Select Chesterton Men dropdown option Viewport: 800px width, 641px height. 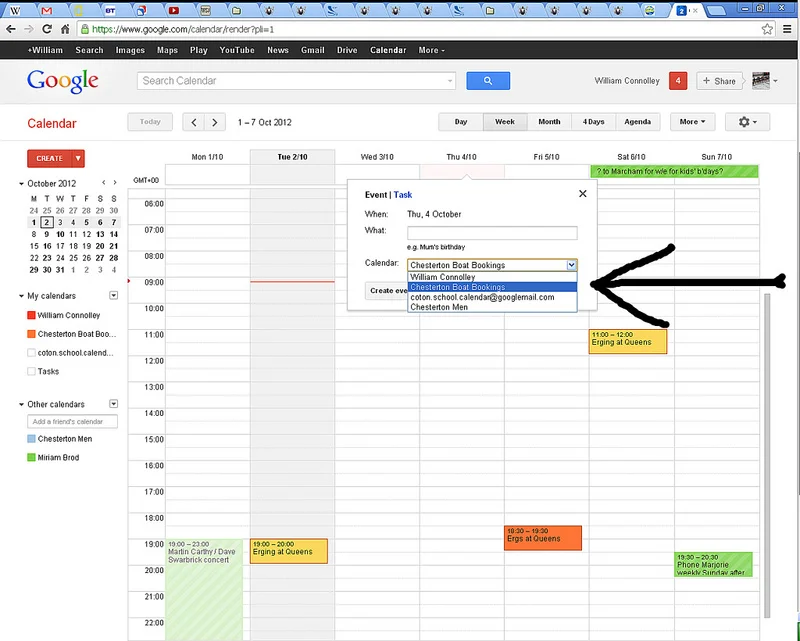click(x=492, y=307)
